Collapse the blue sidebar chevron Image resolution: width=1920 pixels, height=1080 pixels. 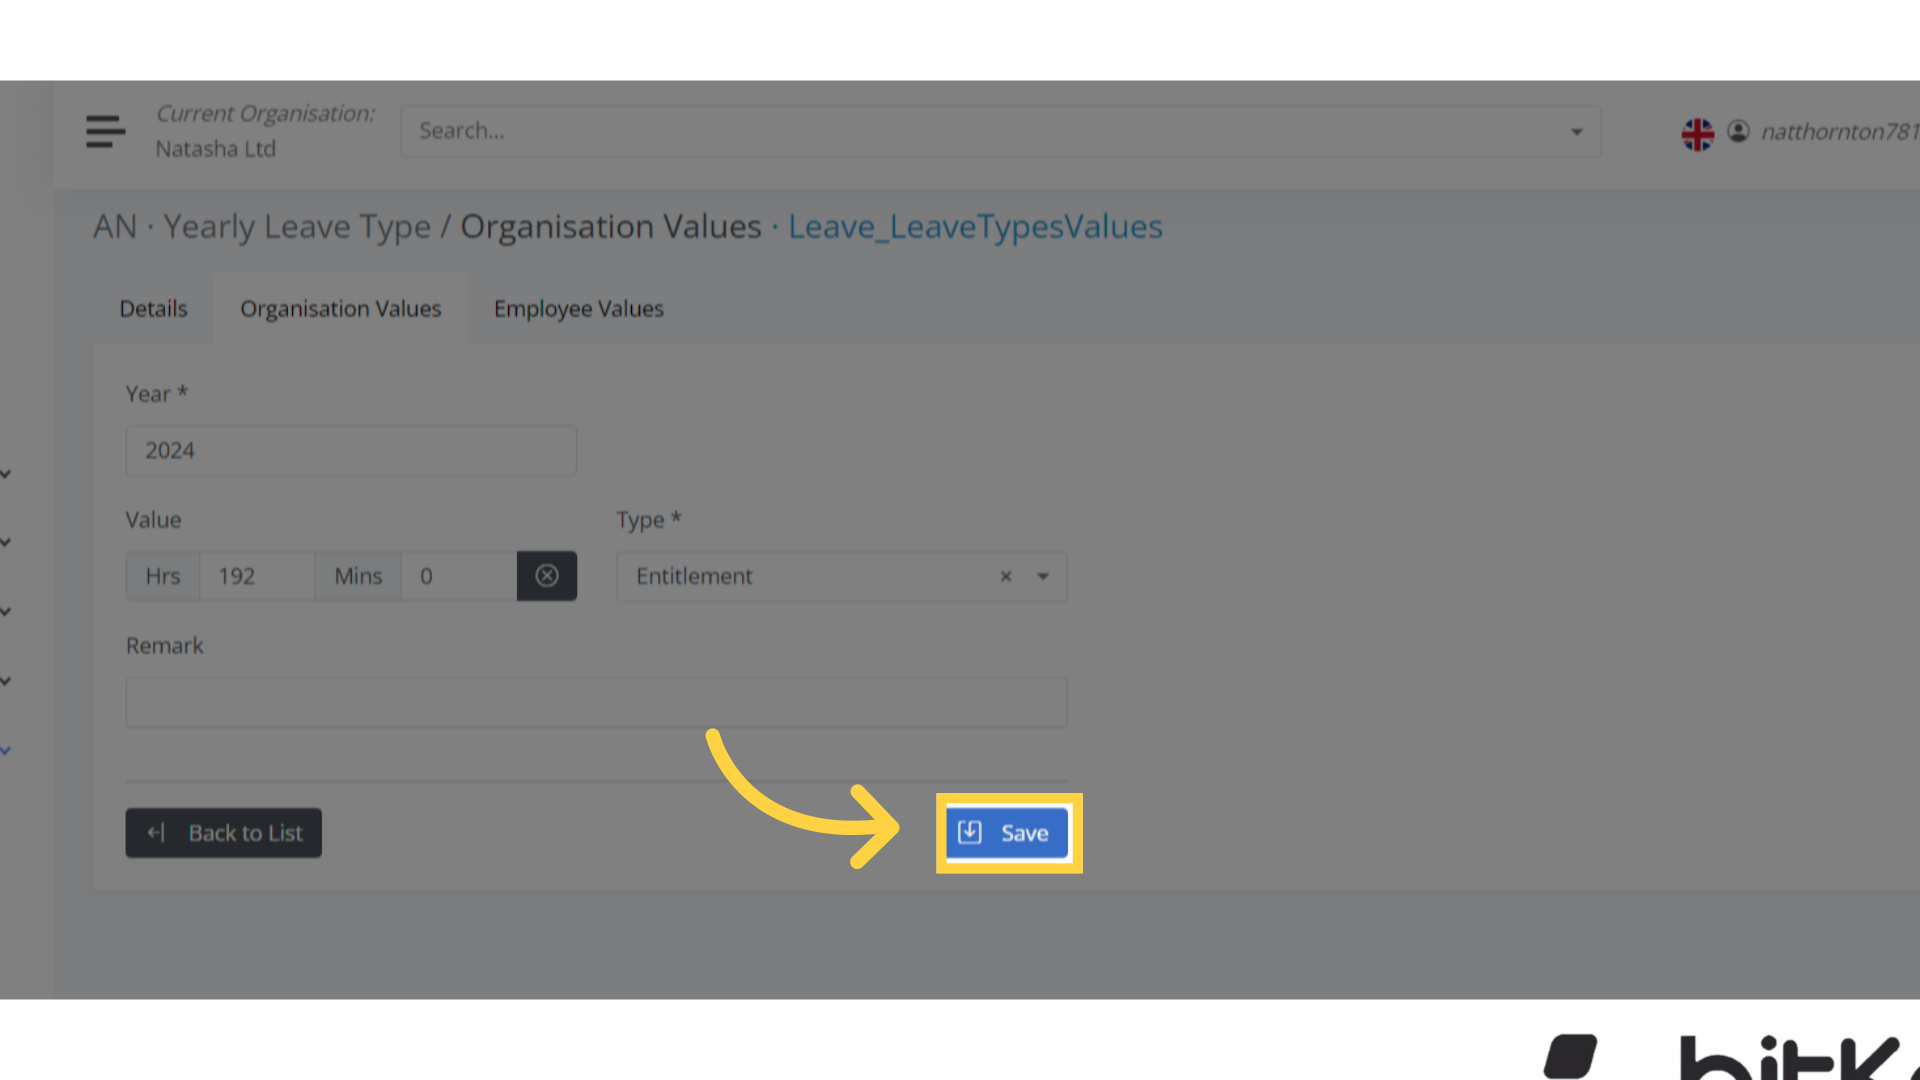tap(5, 751)
